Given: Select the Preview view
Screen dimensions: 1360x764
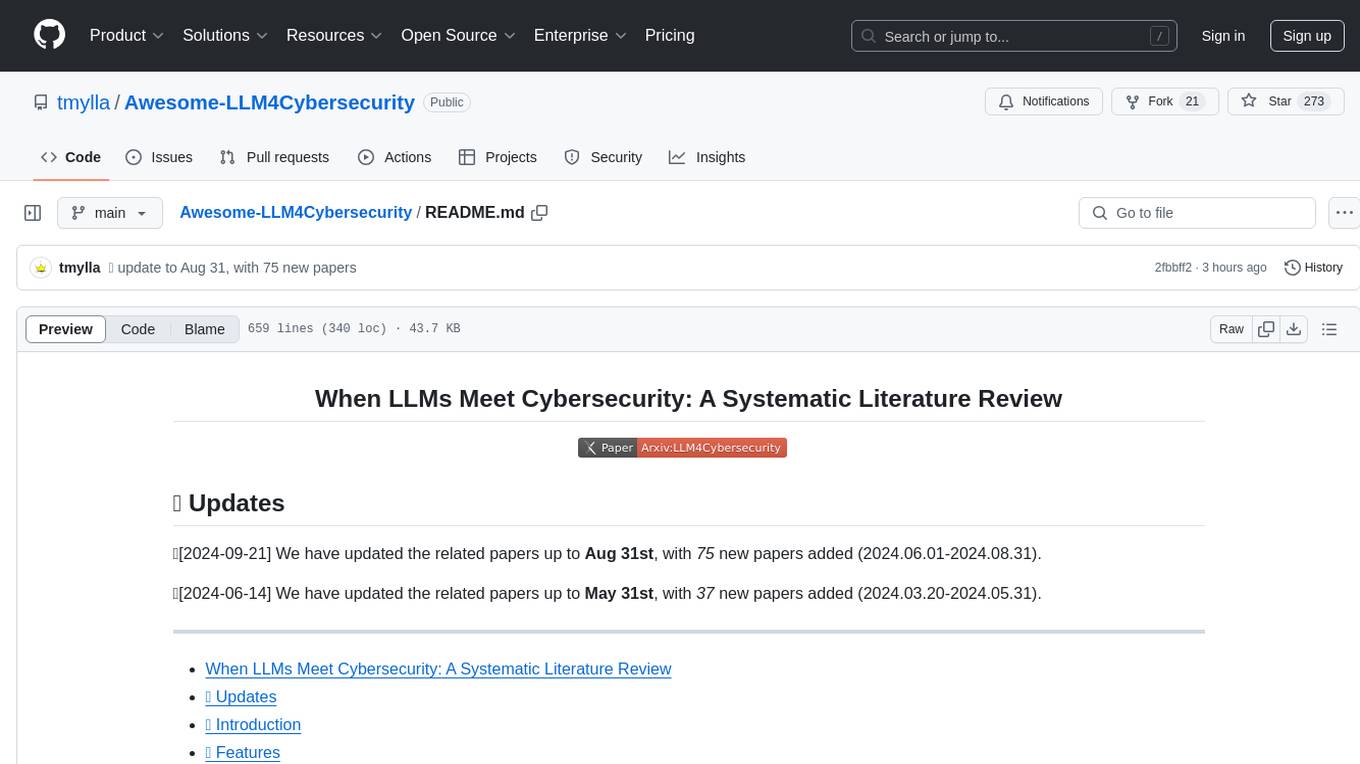Looking at the screenshot, I should point(66,329).
